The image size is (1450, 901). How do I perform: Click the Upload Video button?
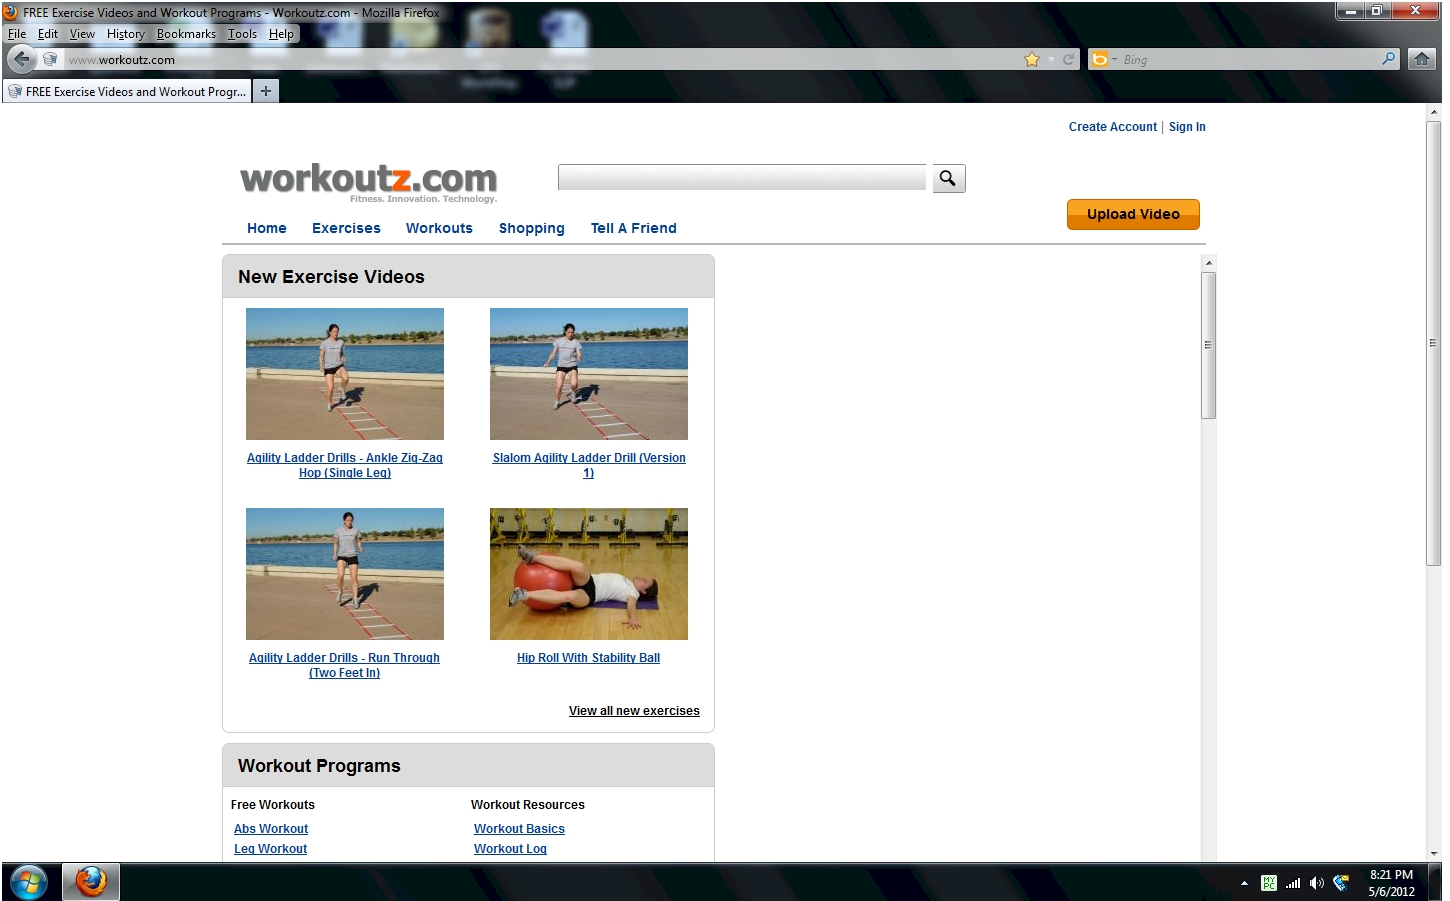click(1133, 214)
